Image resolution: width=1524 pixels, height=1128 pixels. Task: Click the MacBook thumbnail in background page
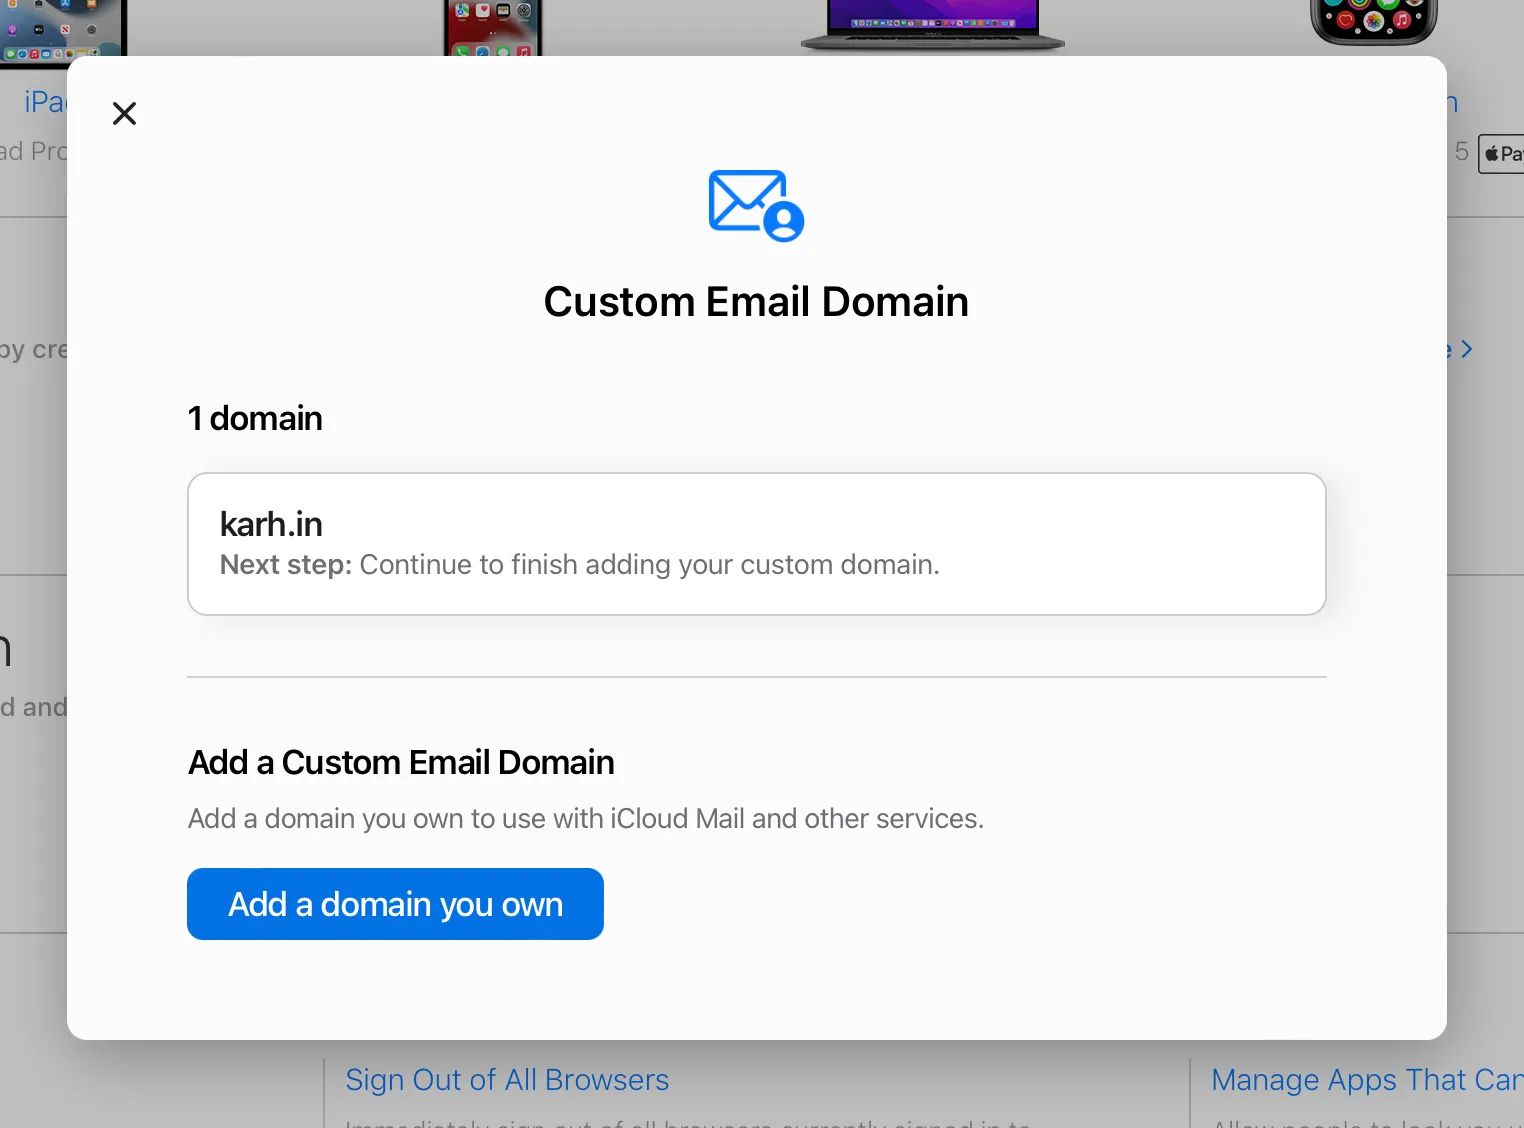click(x=933, y=25)
